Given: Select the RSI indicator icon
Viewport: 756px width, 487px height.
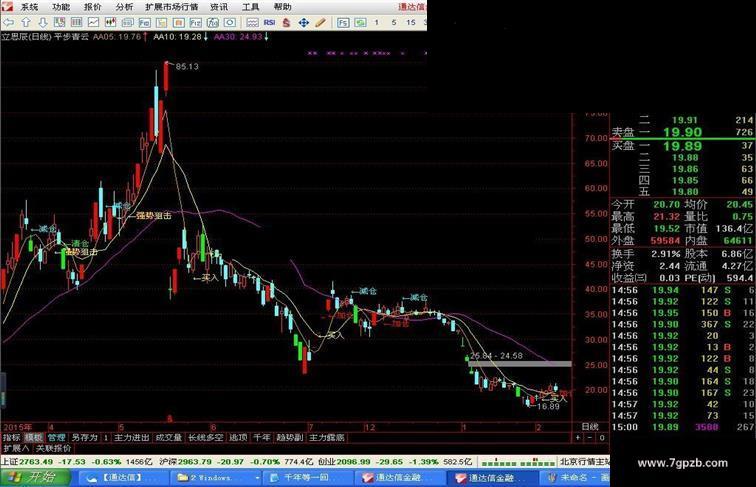Looking at the screenshot, I should [x=270, y=23].
